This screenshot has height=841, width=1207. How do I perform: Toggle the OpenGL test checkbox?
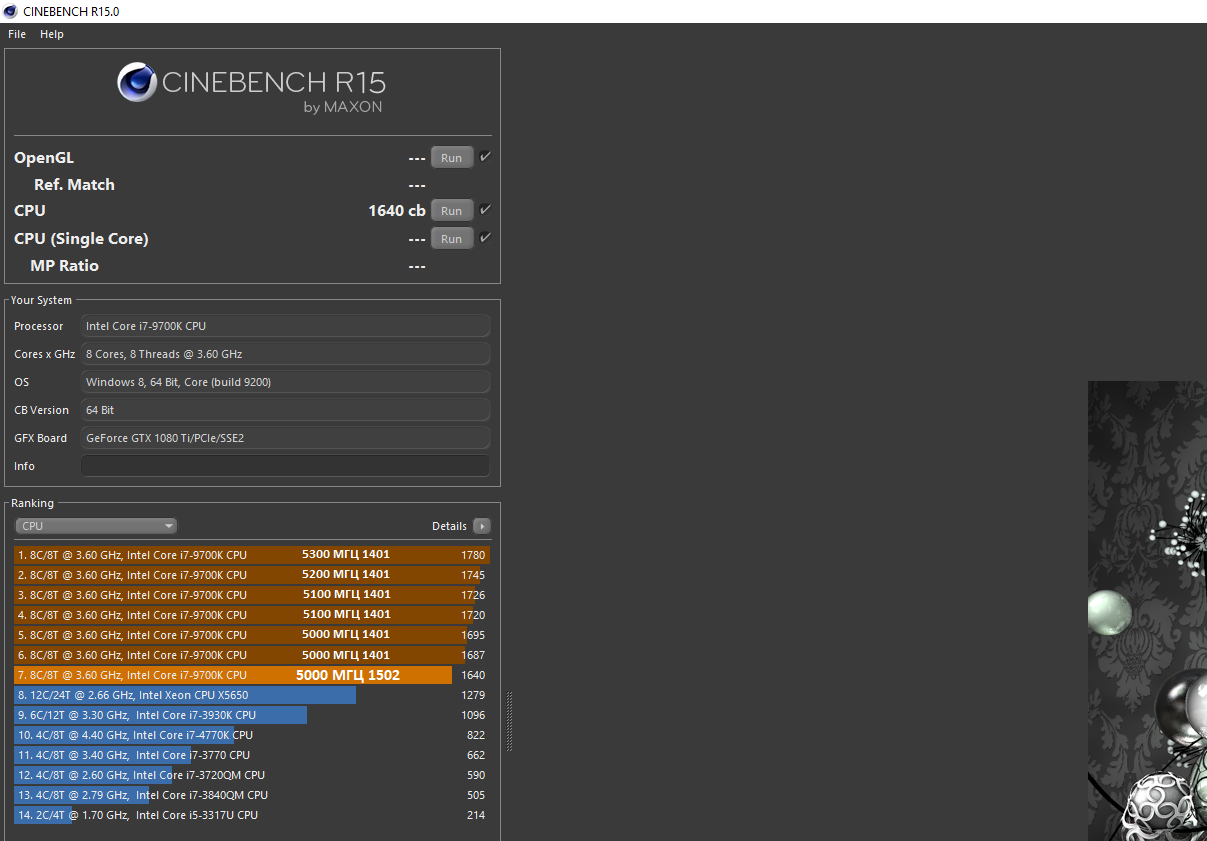pyautogui.click(x=485, y=157)
